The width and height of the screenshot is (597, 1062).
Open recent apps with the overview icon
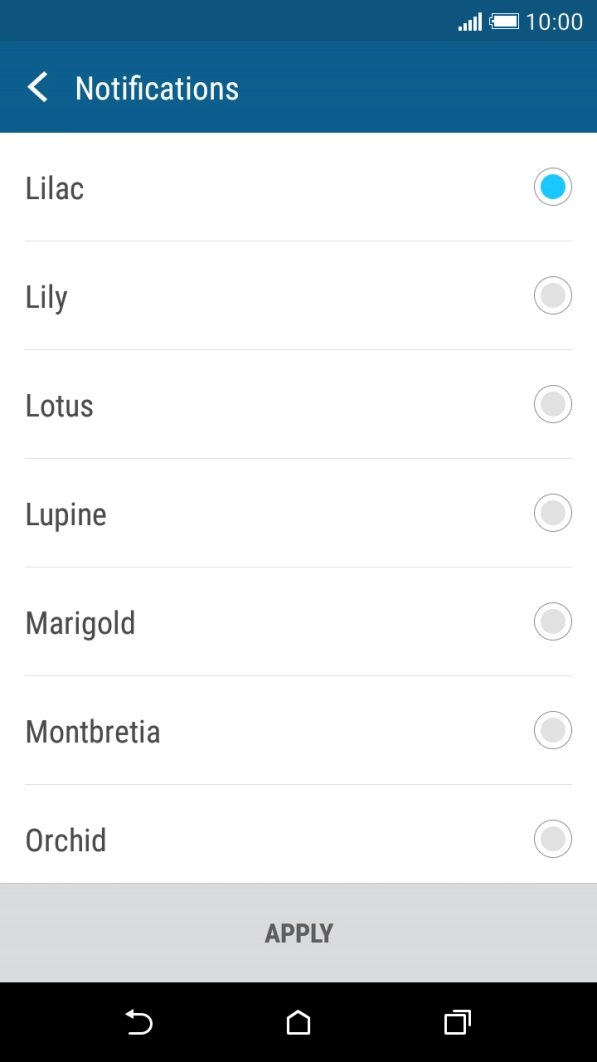(x=457, y=1023)
